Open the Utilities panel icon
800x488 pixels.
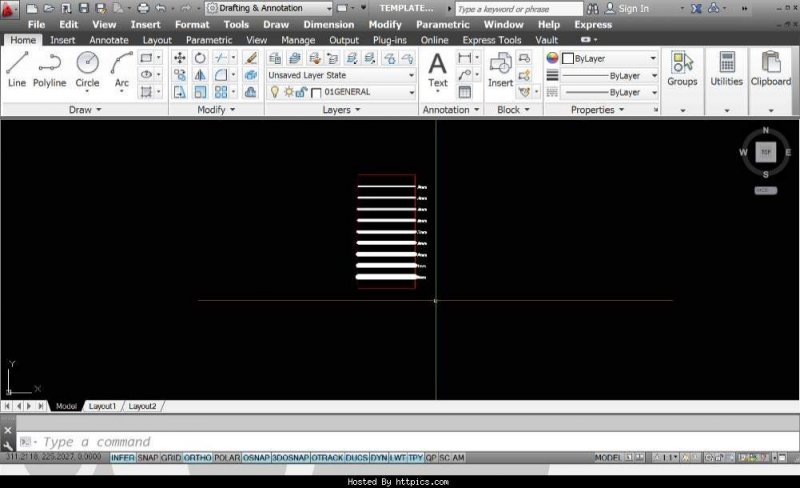tap(726, 70)
